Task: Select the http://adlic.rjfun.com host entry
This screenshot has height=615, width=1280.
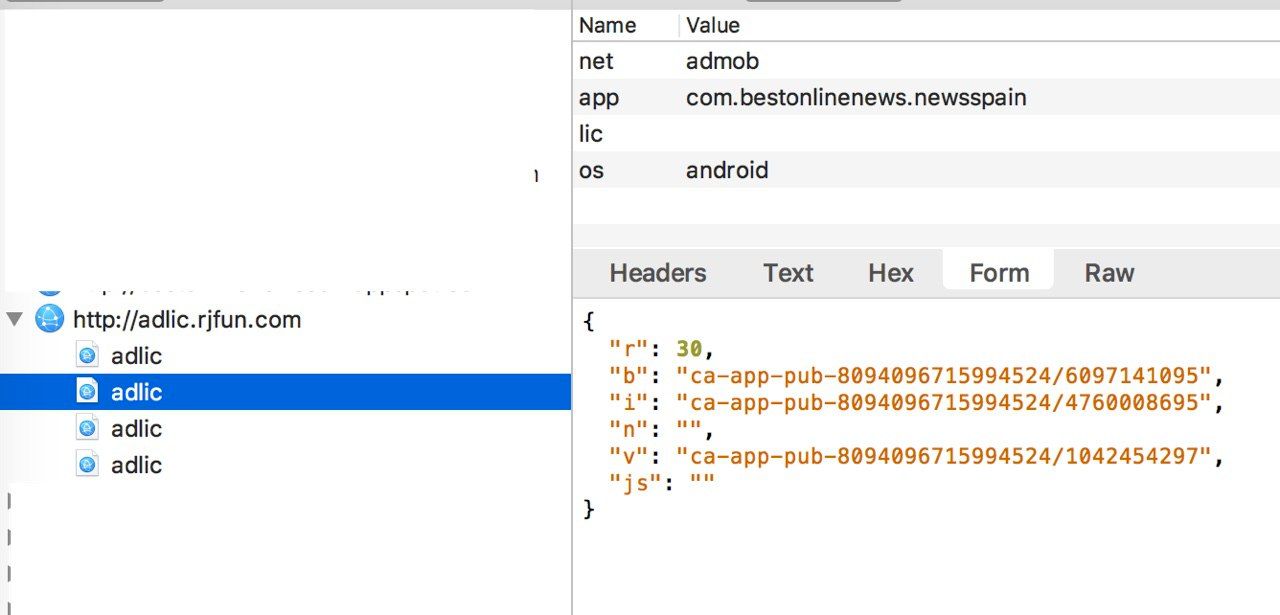Action: click(x=187, y=320)
